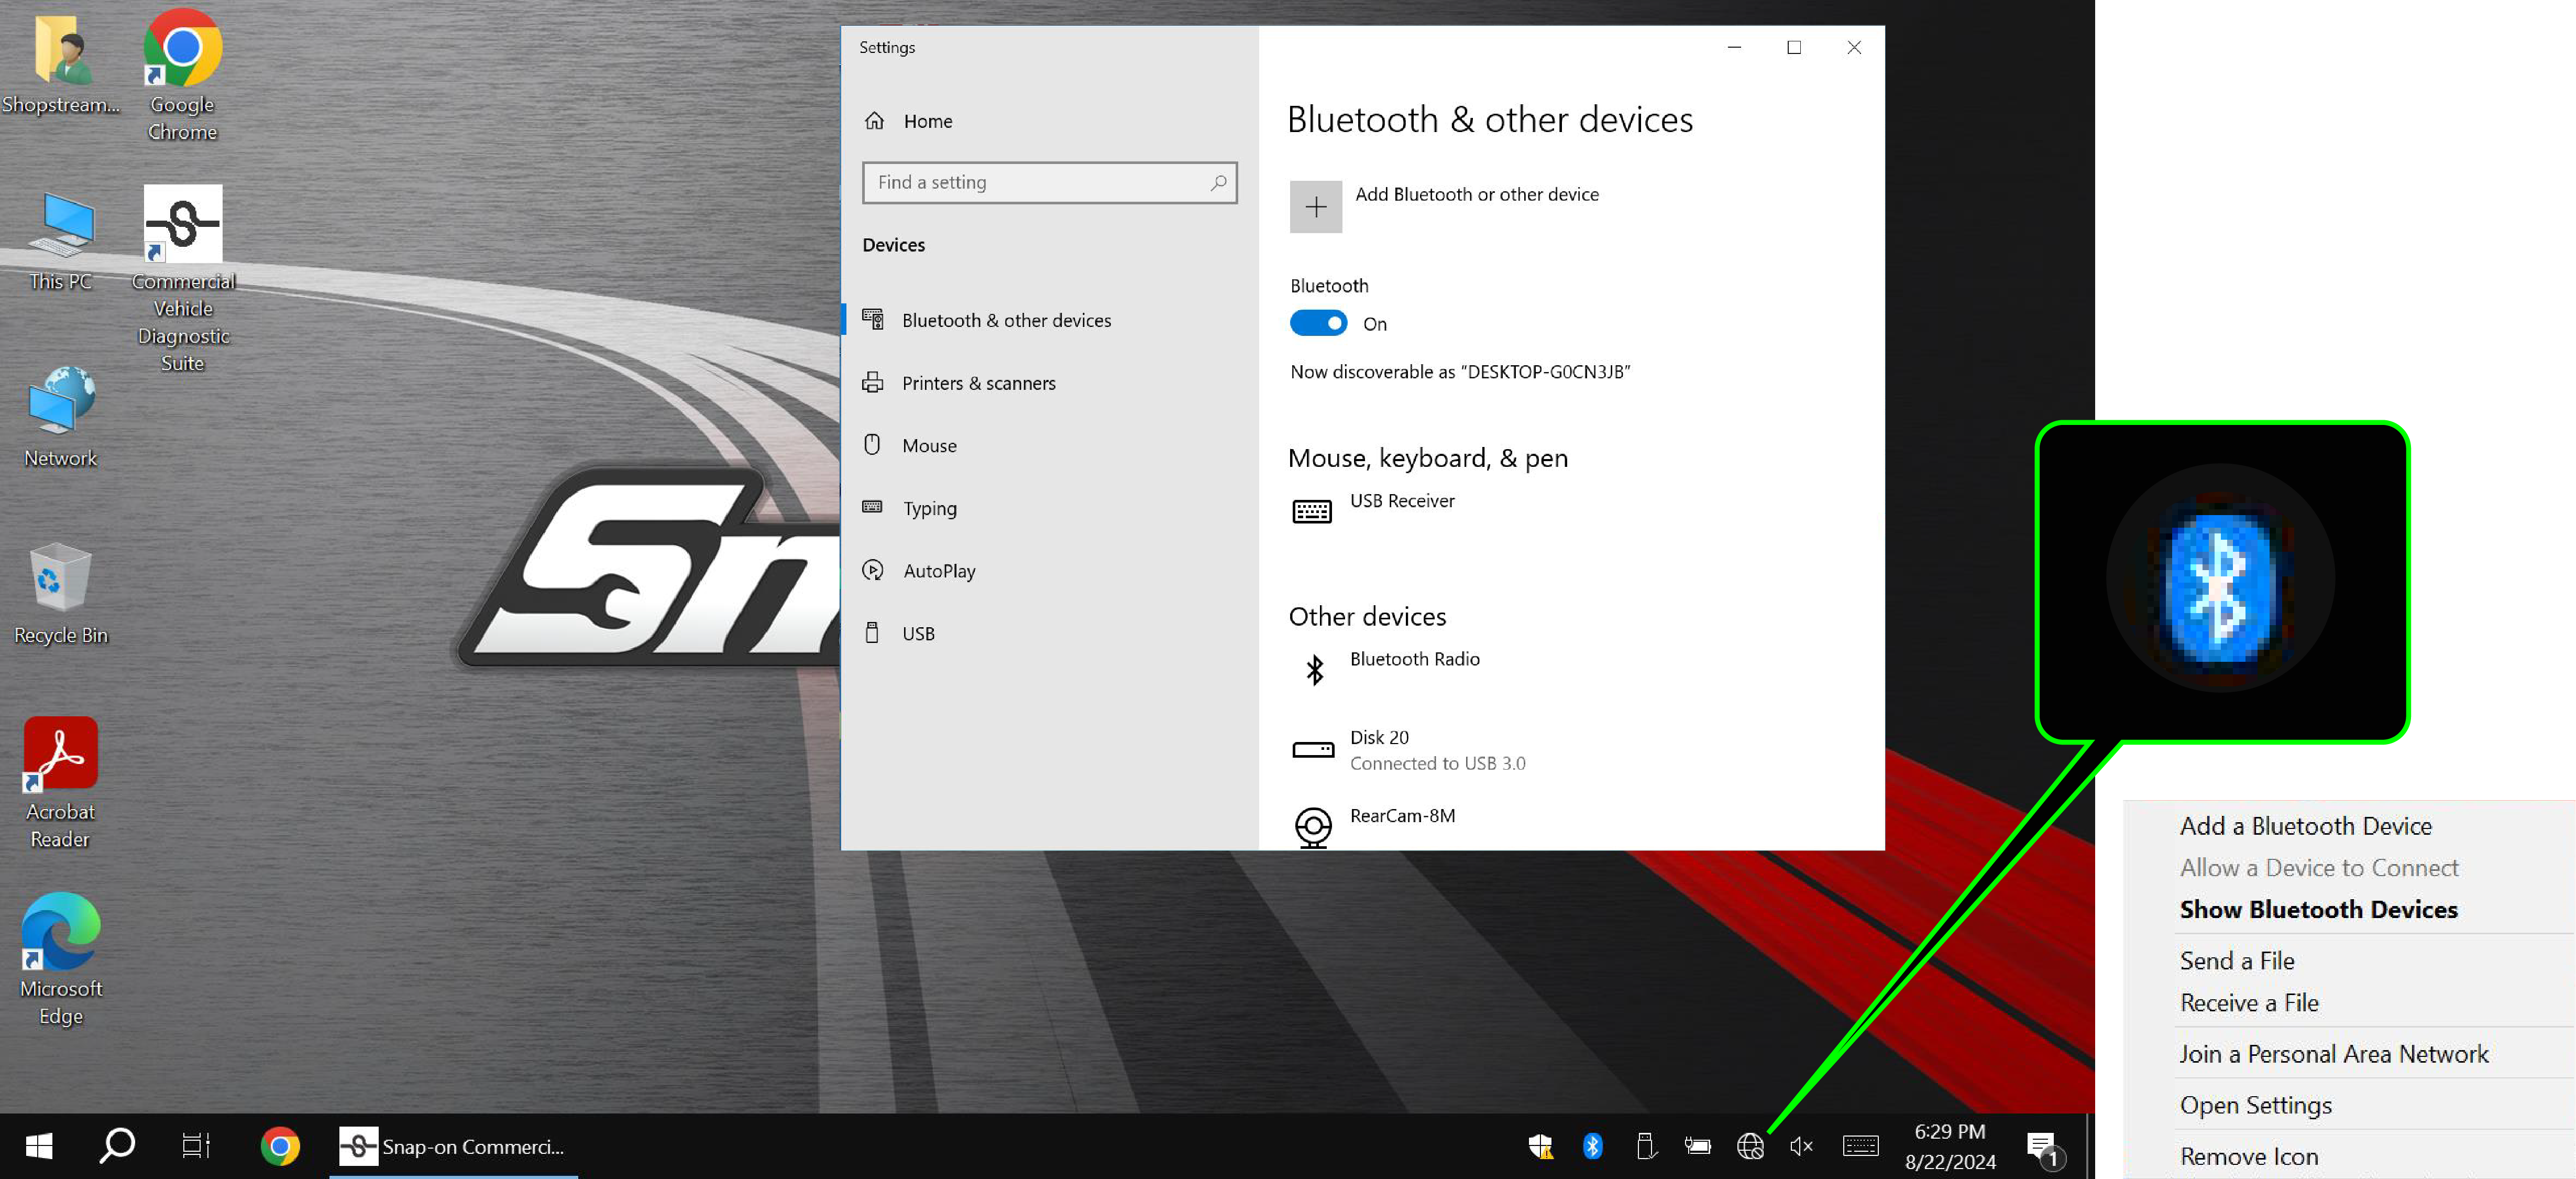Click Join a Personal Area Network
This screenshot has height=1179, width=2576.
tap(2333, 1053)
